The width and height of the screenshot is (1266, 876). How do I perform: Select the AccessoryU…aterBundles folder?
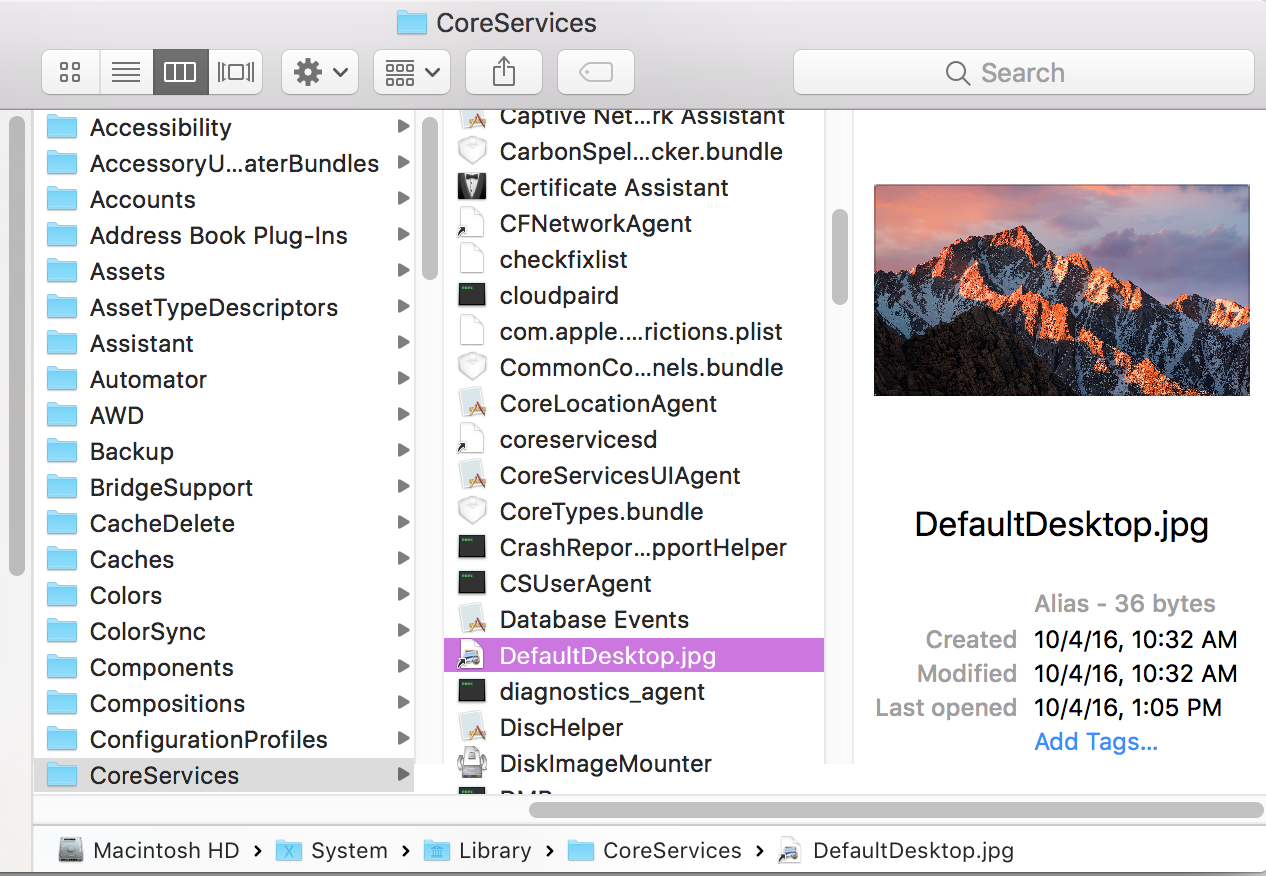(225, 163)
